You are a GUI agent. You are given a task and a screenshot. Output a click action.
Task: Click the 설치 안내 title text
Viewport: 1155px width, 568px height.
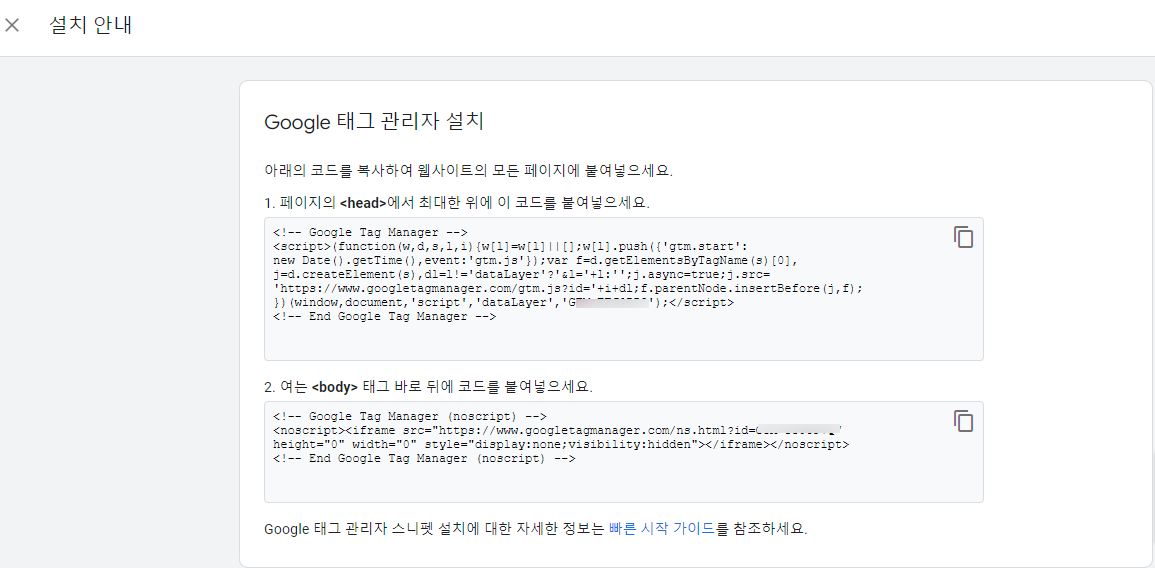point(91,25)
